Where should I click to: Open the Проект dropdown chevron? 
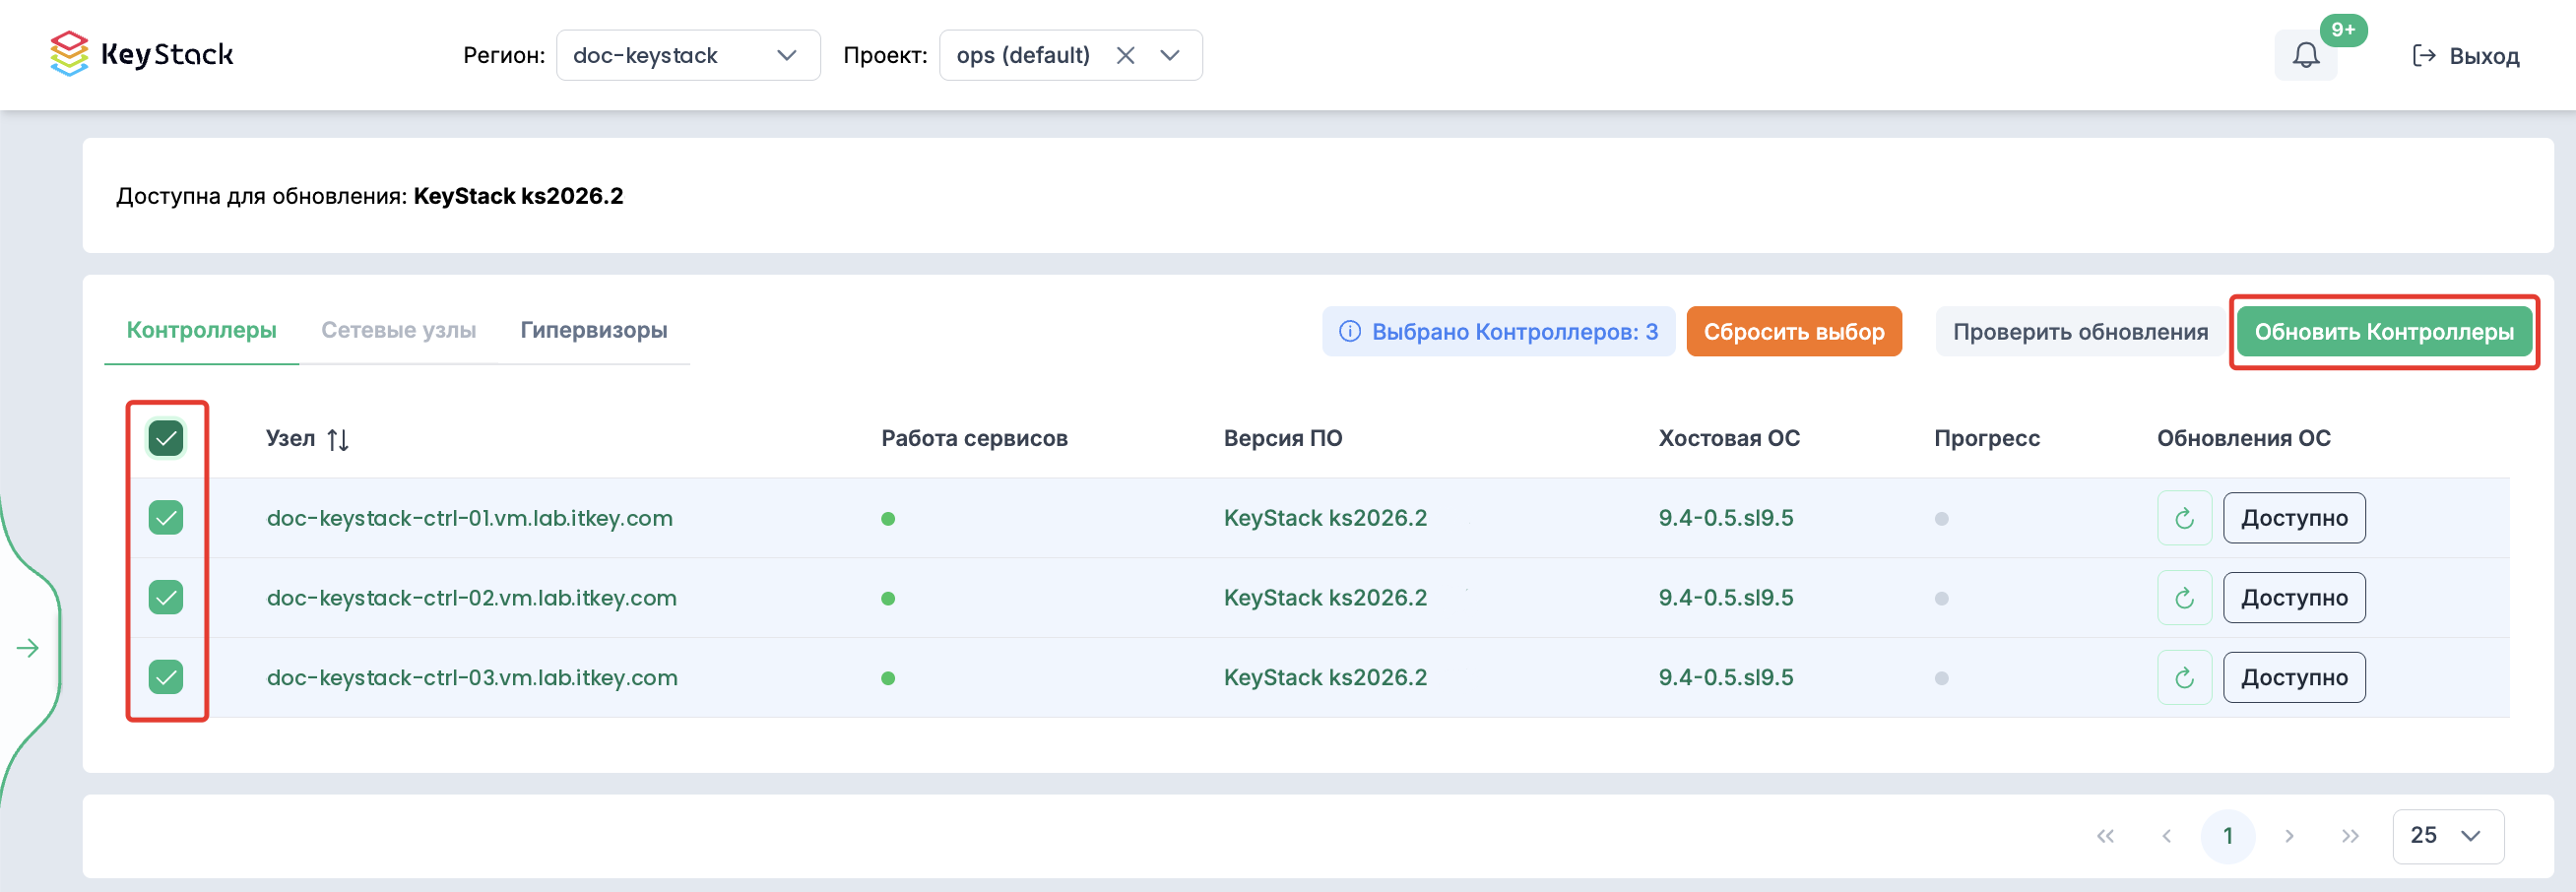coord(1170,55)
